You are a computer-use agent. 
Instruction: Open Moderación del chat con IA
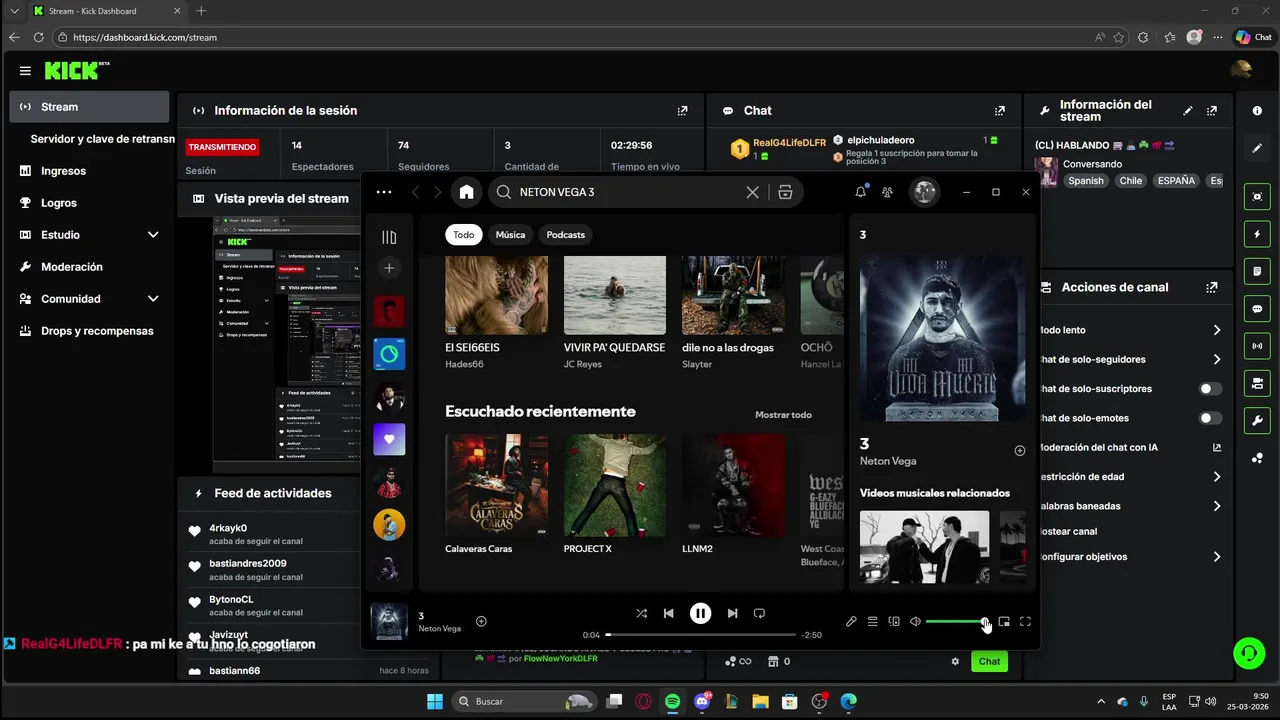click(1130, 448)
